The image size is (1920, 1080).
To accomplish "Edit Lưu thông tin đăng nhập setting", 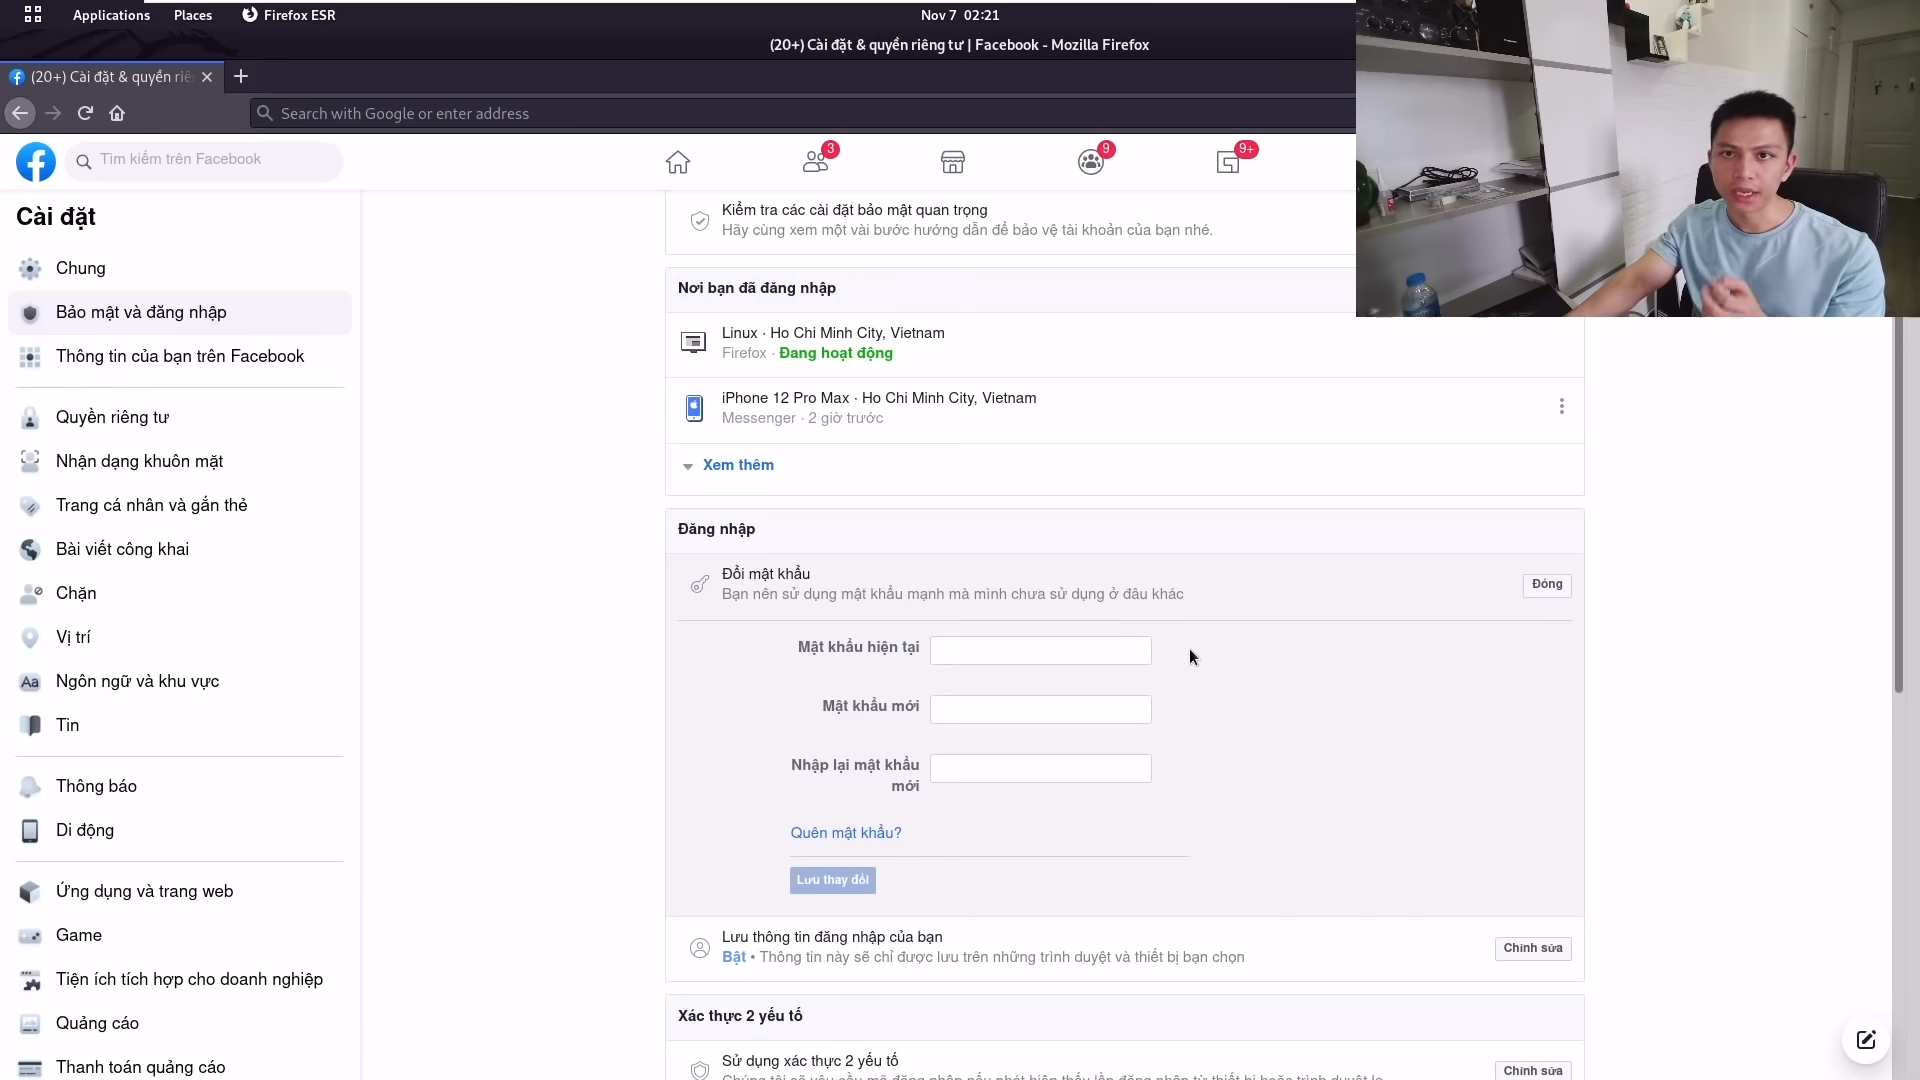I will (x=1533, y=948).
